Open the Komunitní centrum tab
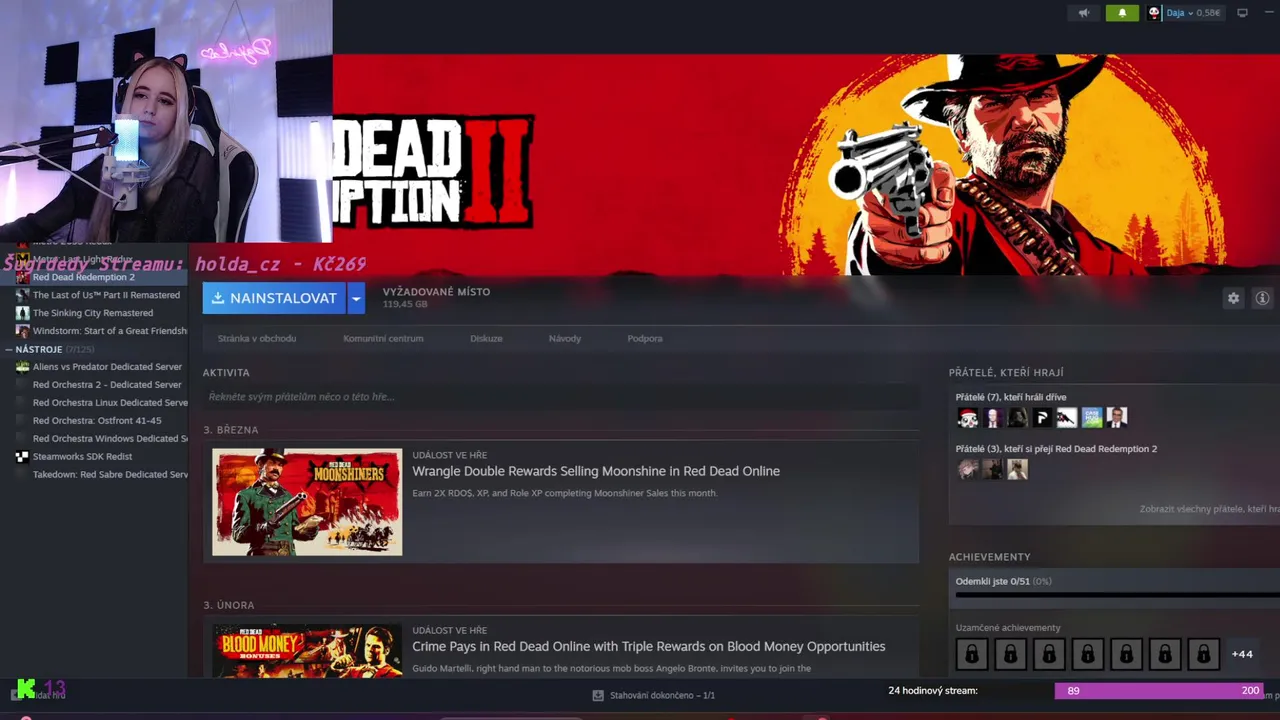The width and height of the screenshot is (1280, 720). point(383,338)
